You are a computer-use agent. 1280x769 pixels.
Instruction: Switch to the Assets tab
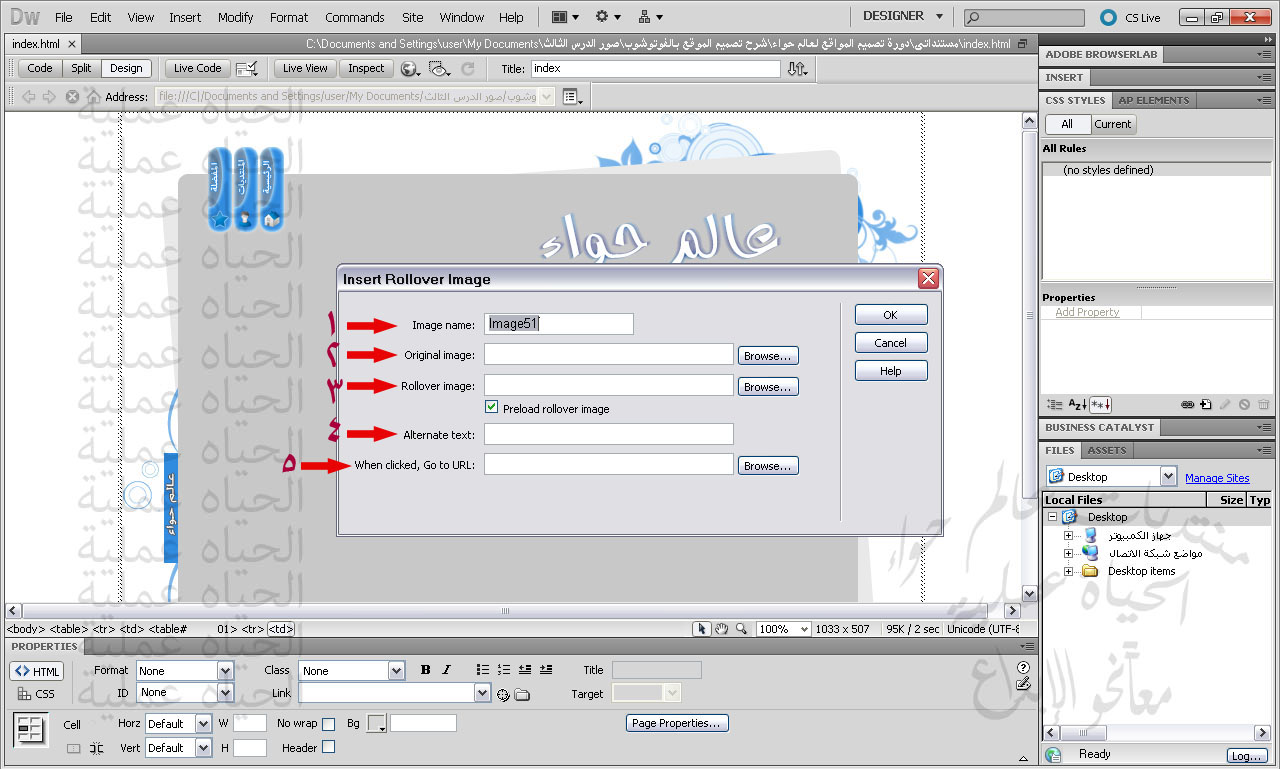pos(1106,450)
